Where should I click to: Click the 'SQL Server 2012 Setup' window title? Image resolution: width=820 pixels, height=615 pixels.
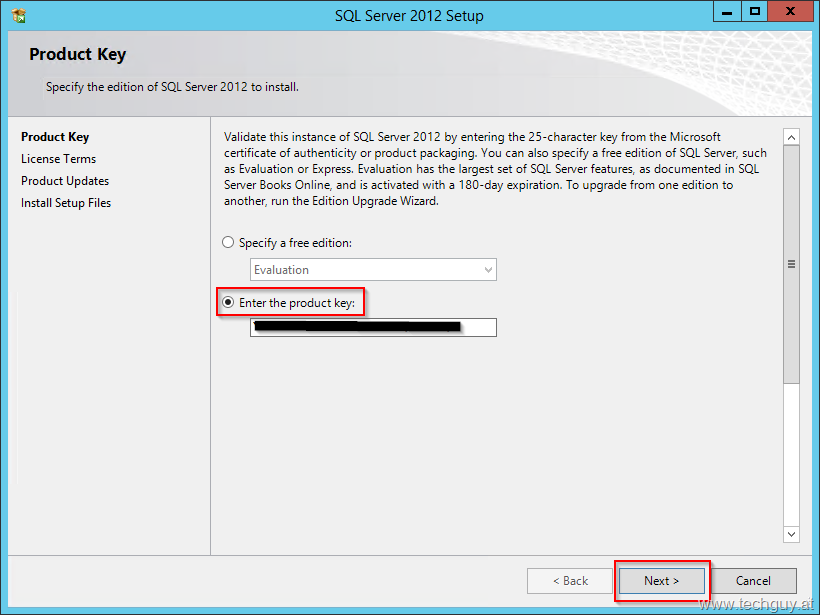click(409, 16)
